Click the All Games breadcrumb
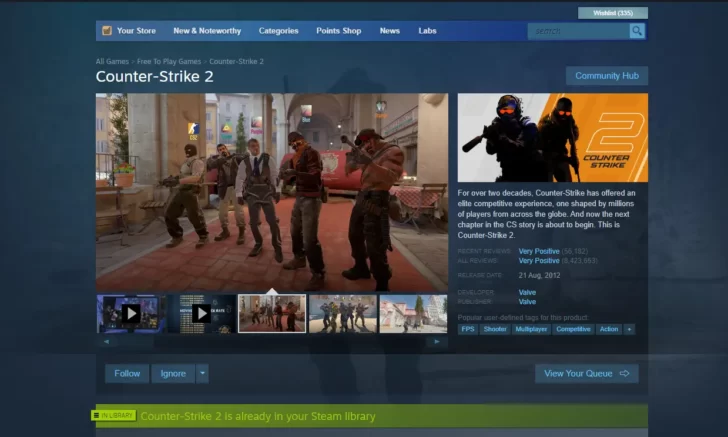Image resolution: width=728 pixels, height=437 pixels. pos(112,61)
